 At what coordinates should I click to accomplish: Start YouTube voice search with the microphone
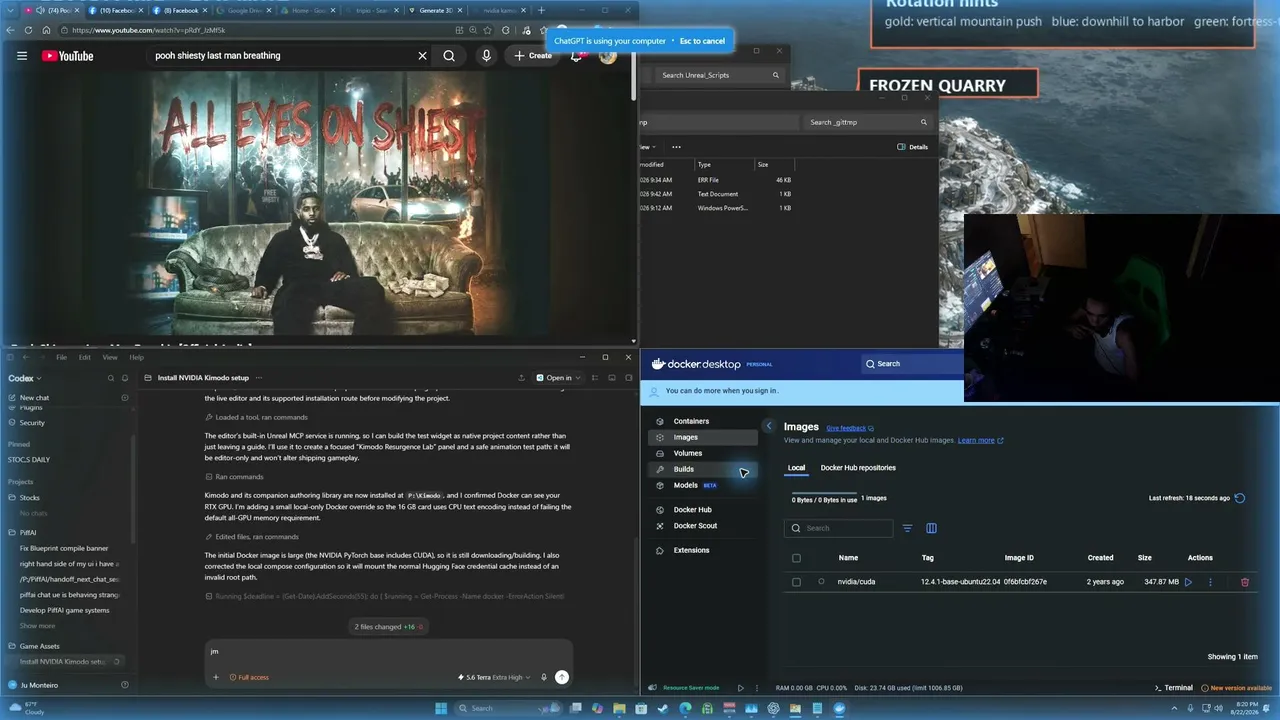click(486, 56)
